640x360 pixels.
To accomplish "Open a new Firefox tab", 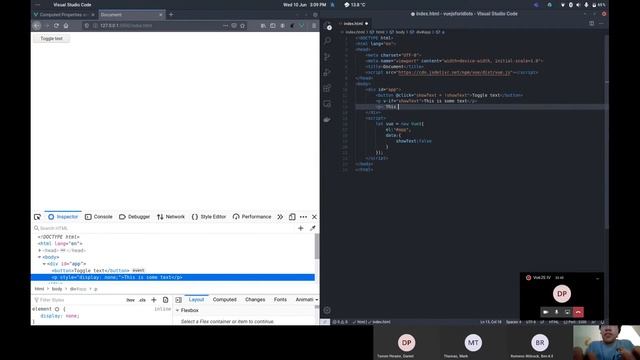I will [x=171, y=15].
